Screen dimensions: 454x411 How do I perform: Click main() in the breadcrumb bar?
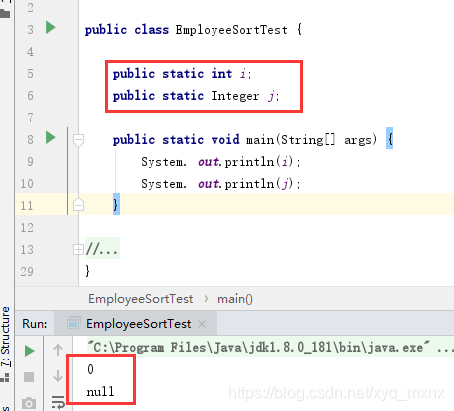235,299
